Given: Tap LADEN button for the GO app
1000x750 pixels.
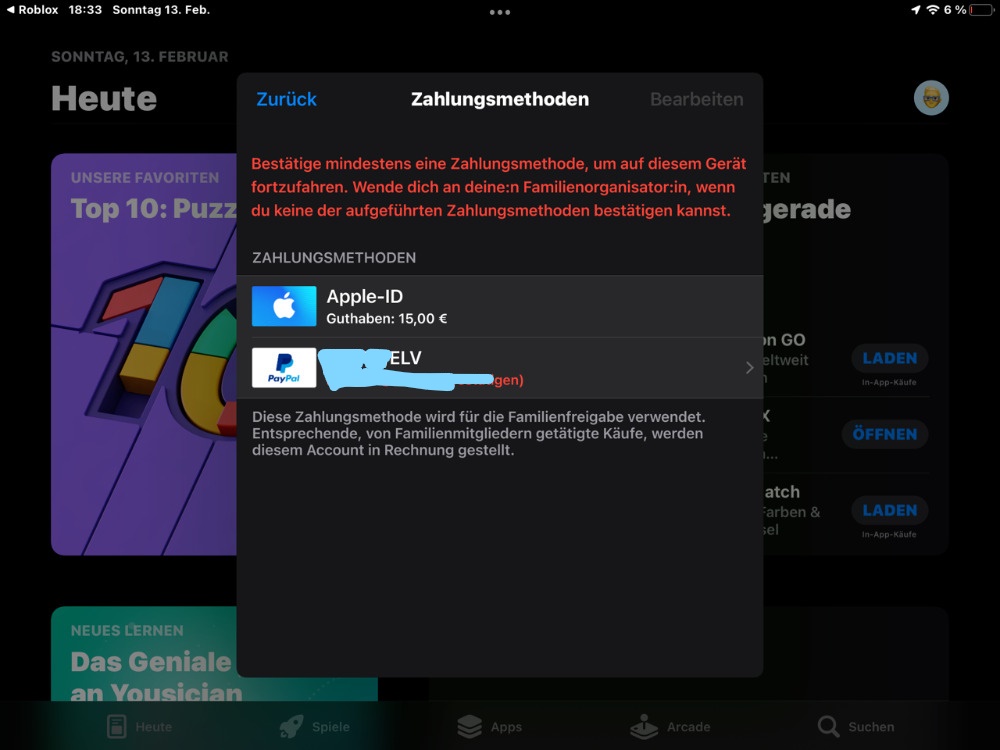Looking at the screenshot, I should tap(890, 358).
